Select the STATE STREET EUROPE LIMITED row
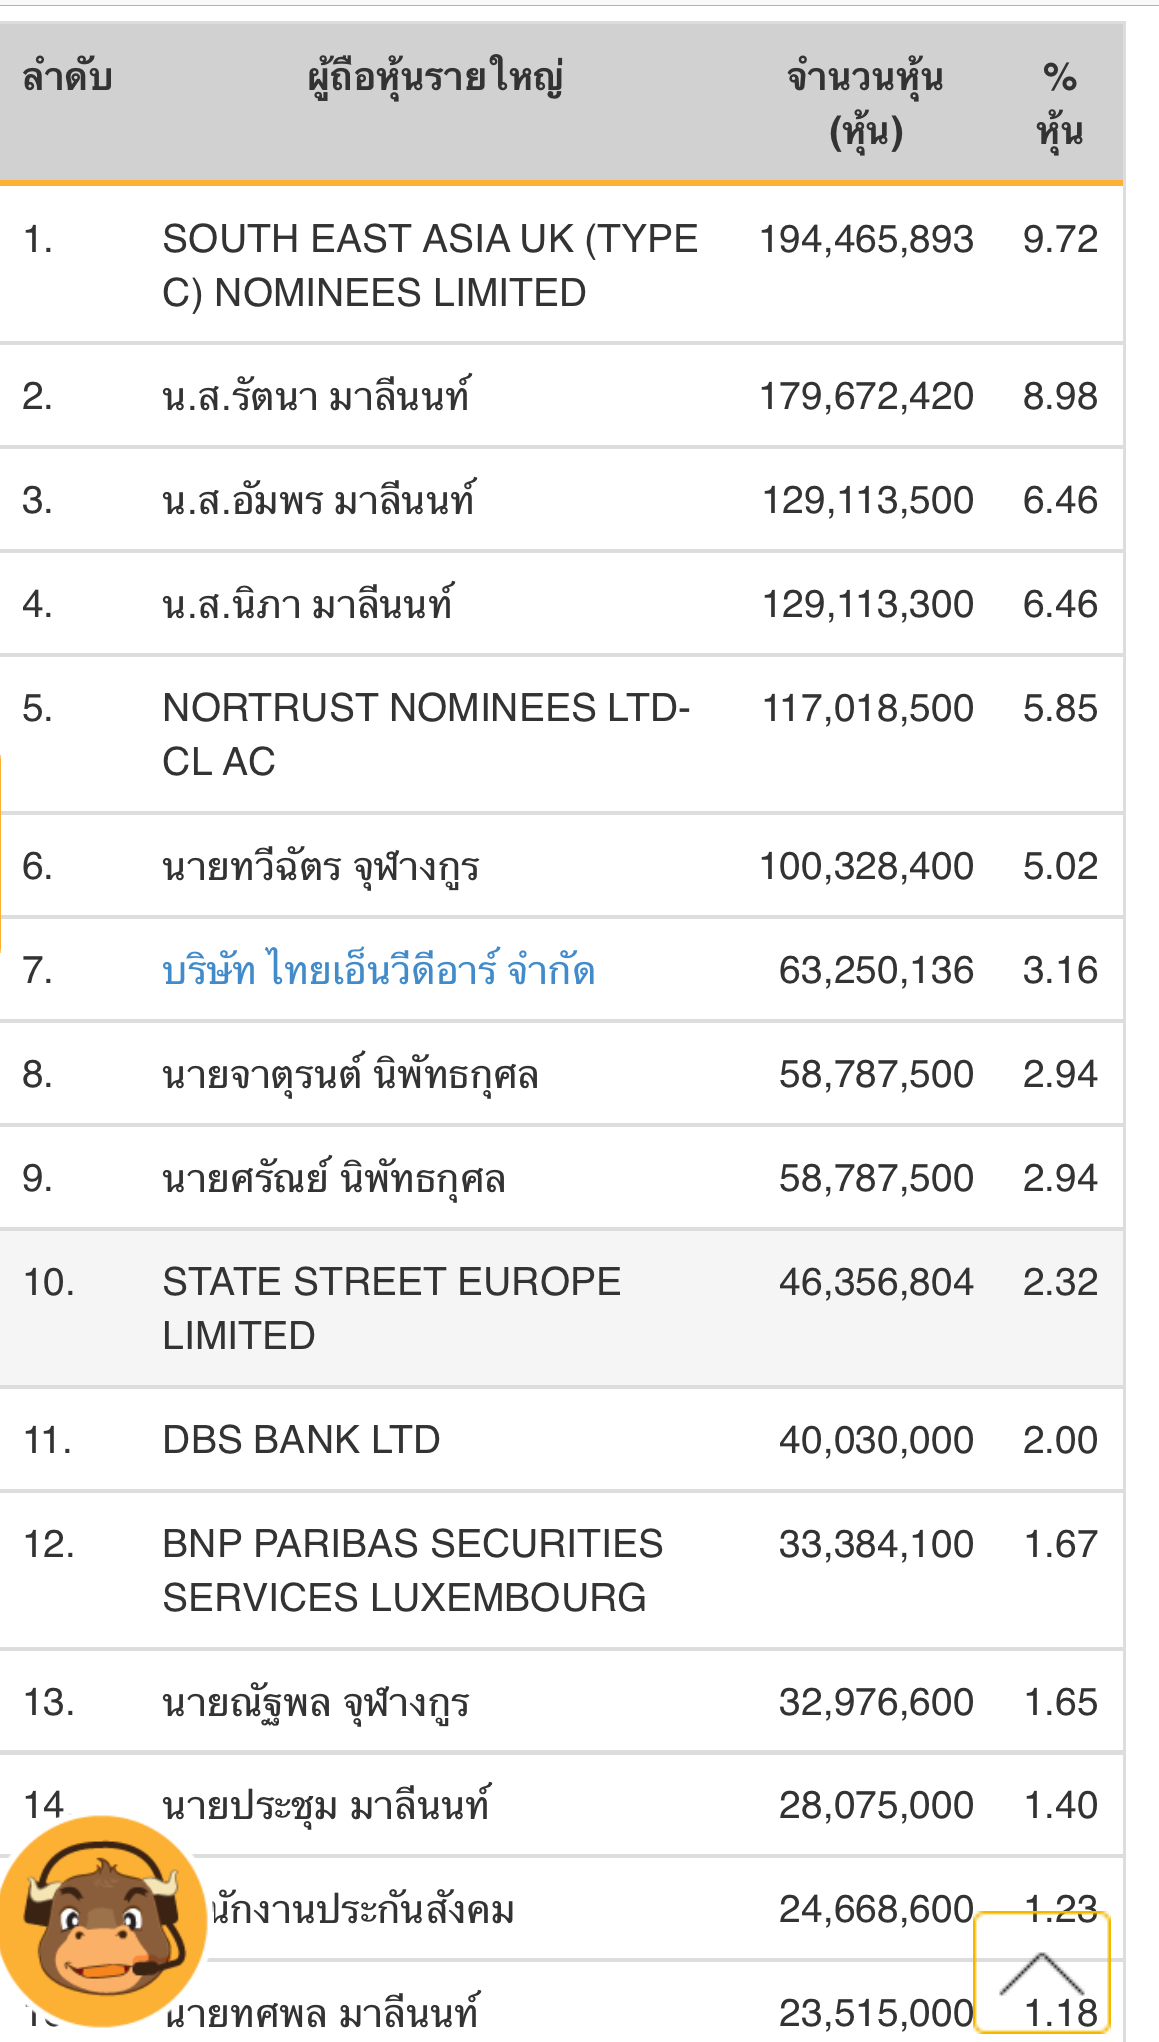Image resolution: width=1159 pixels, height=2042 pixels. pyautogui.click(x=392, y=1308)
